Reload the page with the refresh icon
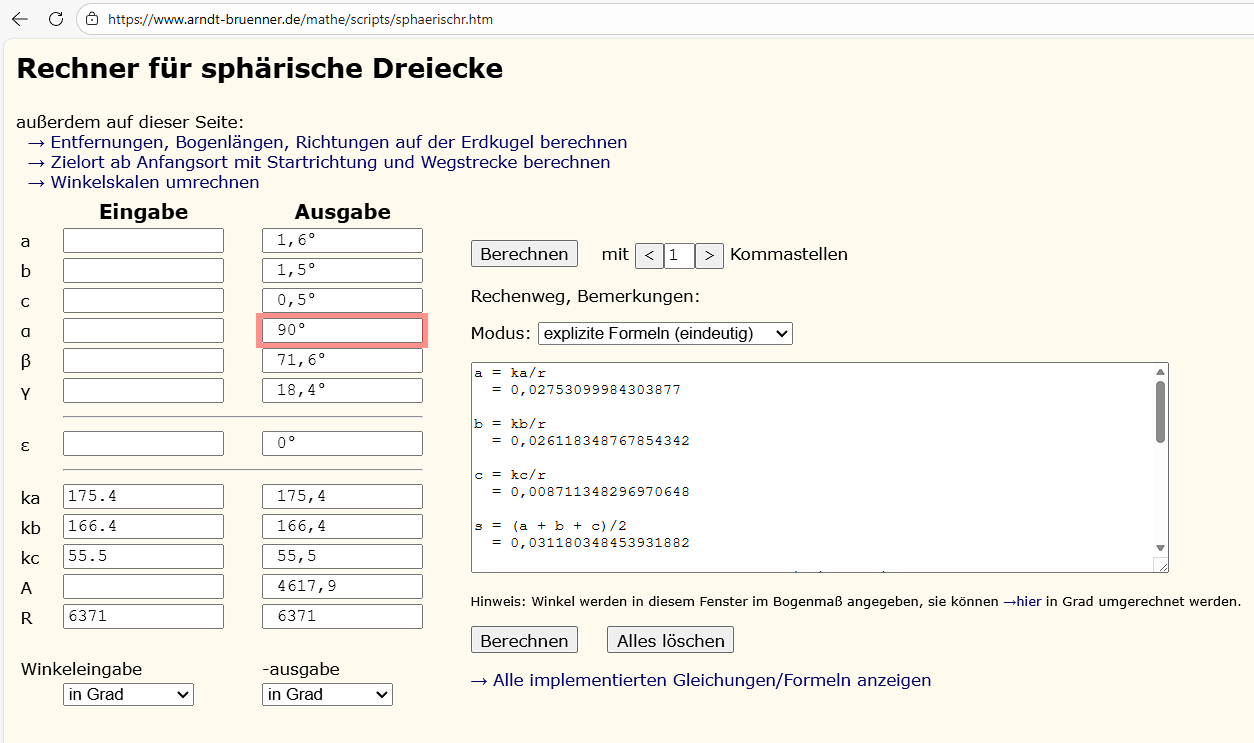The image size is (1254, 743). [x=56, y=19]
